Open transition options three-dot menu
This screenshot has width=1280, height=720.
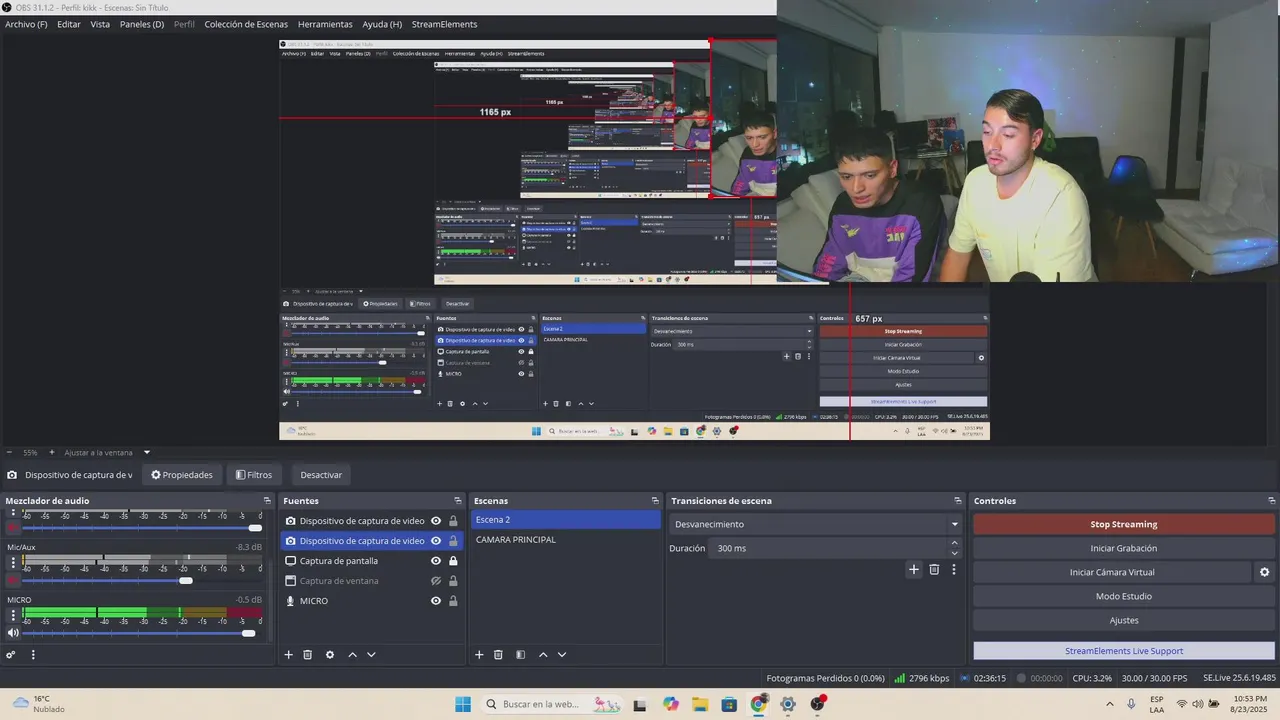pyautogui.click(x=954, y=569)
